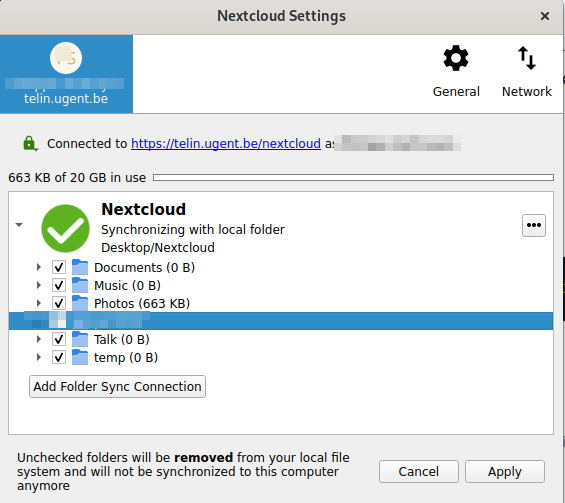Select the Photos (663 KB) tree item
The width and height of the screenshot is (565, 503).
click(142, 303)
